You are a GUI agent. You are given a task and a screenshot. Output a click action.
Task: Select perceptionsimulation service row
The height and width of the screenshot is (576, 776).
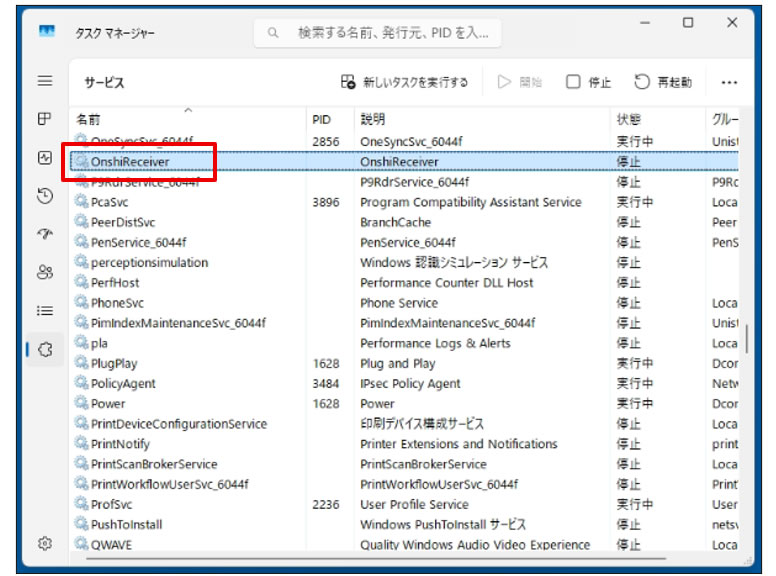click(x=404, y=262)
